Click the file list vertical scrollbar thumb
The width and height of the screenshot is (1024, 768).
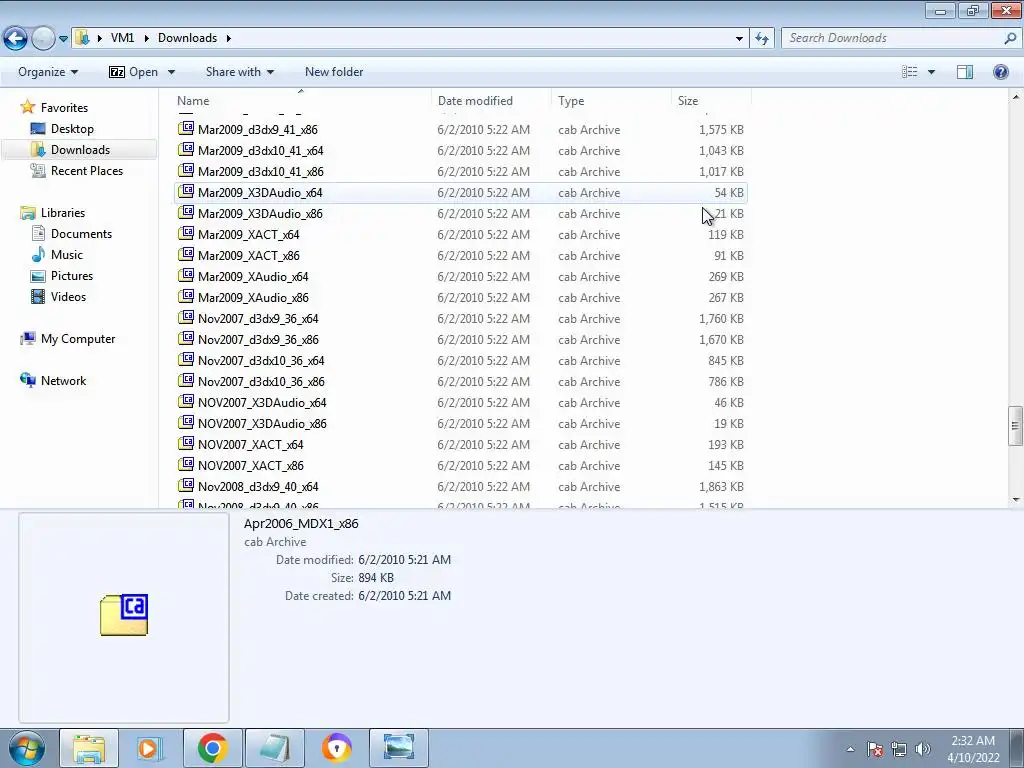(1015, 426)
